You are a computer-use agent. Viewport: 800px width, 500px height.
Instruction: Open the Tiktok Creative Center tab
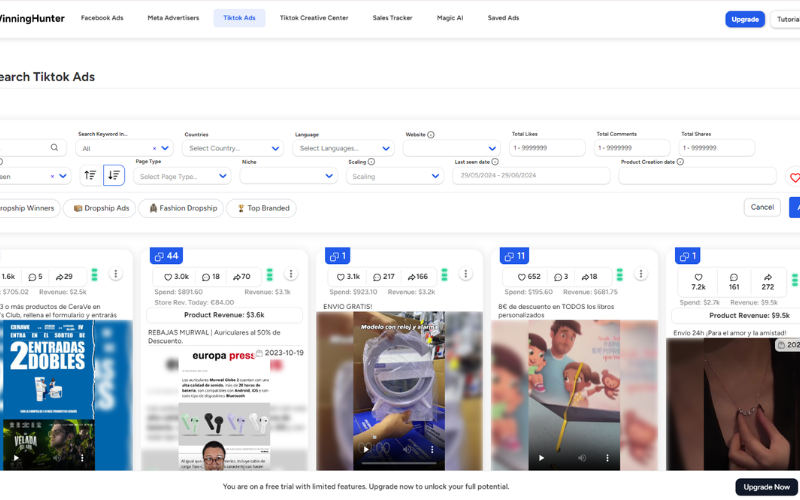314,18
